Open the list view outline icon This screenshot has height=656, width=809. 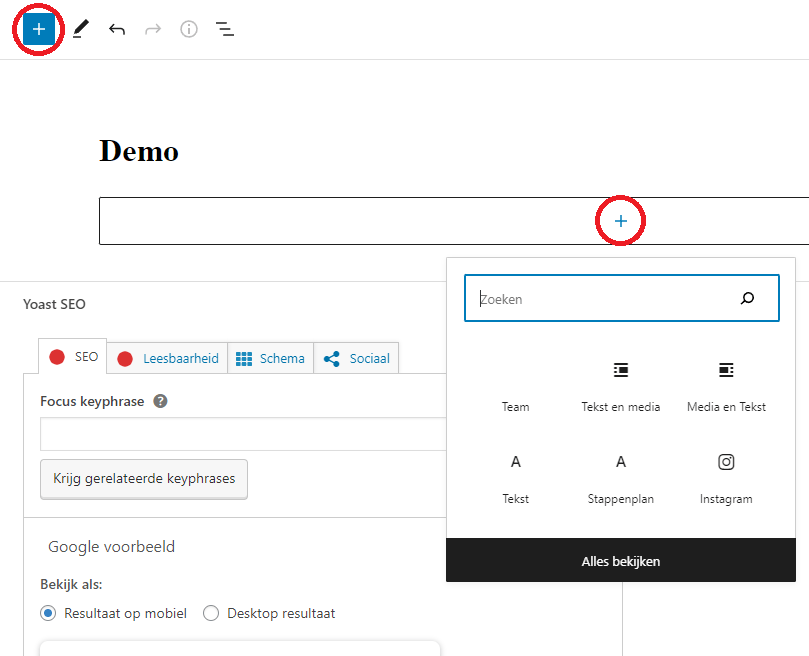click(x=225, y=29)
